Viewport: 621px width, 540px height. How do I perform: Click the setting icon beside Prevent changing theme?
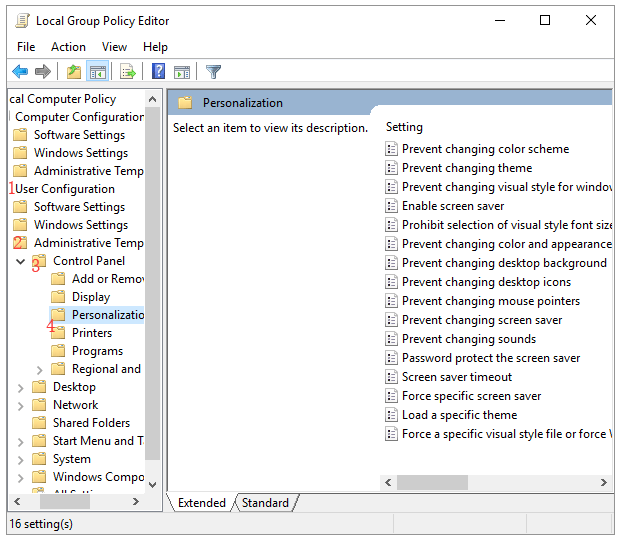coord(391,168)
